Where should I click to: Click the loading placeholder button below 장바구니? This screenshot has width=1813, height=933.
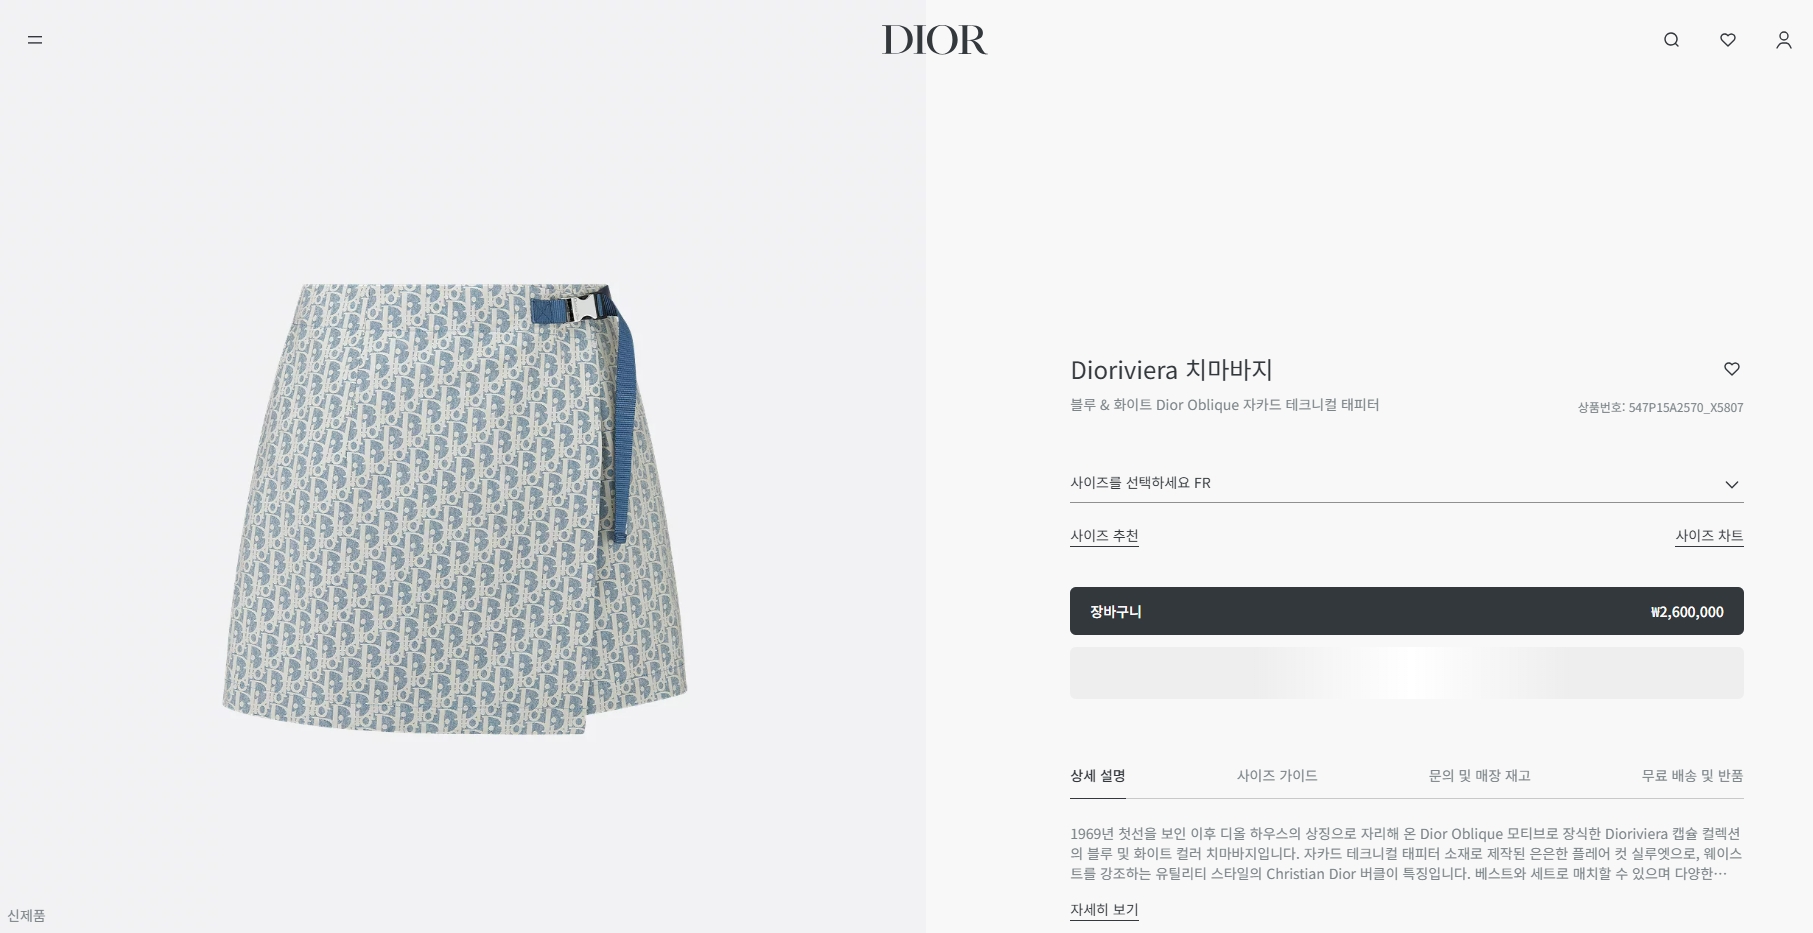pos(1406,673)
